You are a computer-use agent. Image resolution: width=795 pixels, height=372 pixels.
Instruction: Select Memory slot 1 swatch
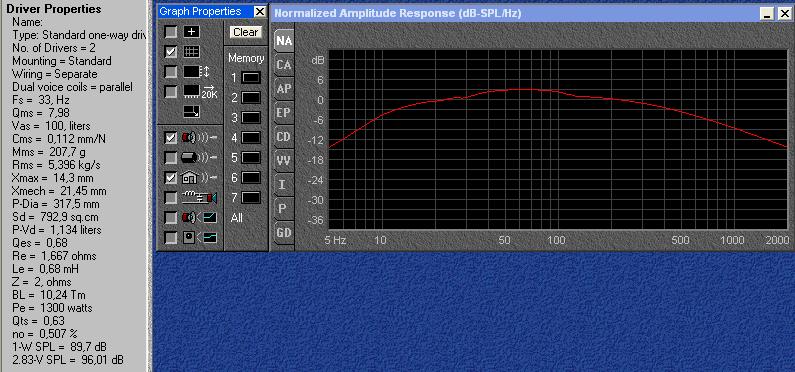pos(251,78)
